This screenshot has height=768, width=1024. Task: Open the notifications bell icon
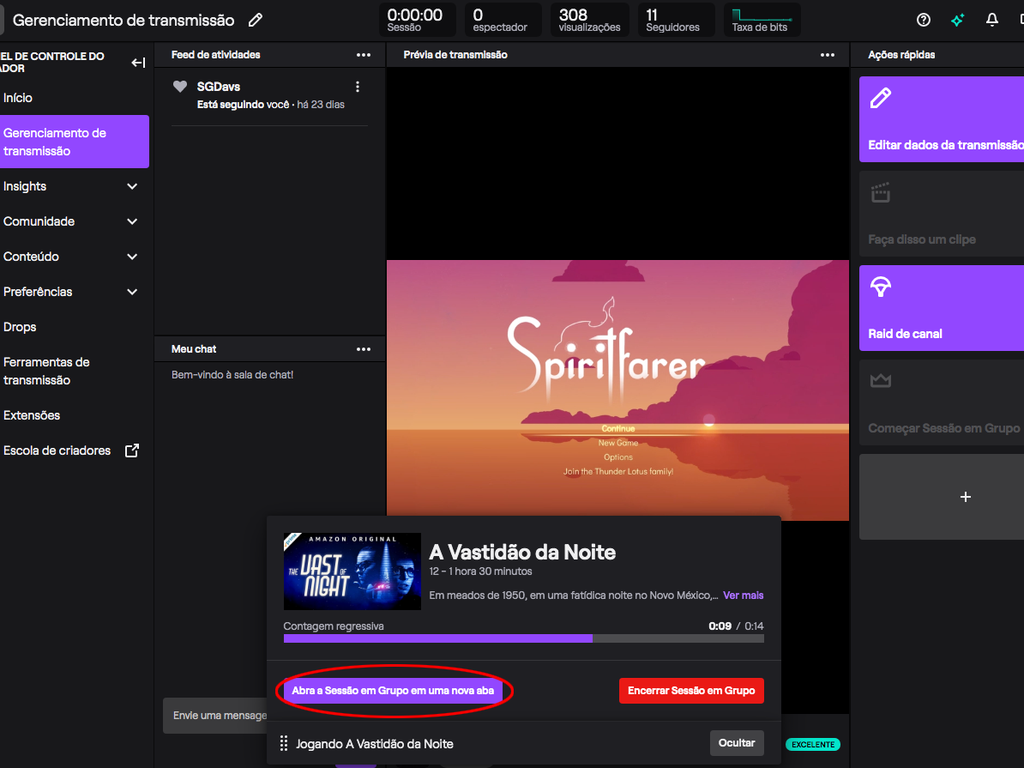[x=991, y=20]
